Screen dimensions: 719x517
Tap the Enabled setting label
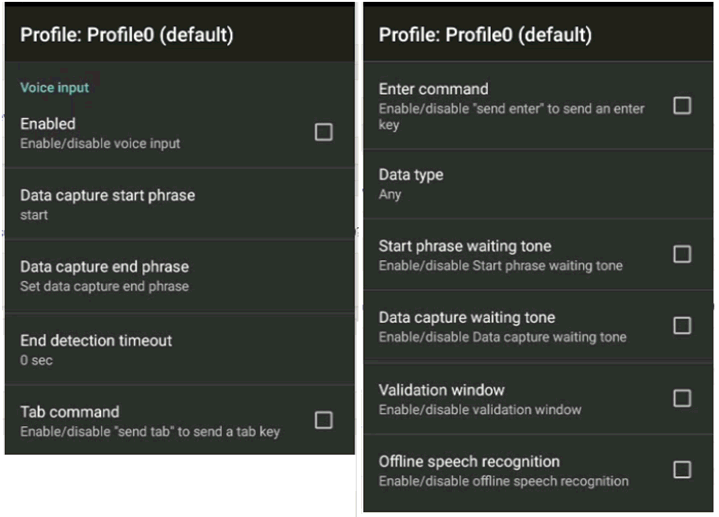click(x=48, y=123)
